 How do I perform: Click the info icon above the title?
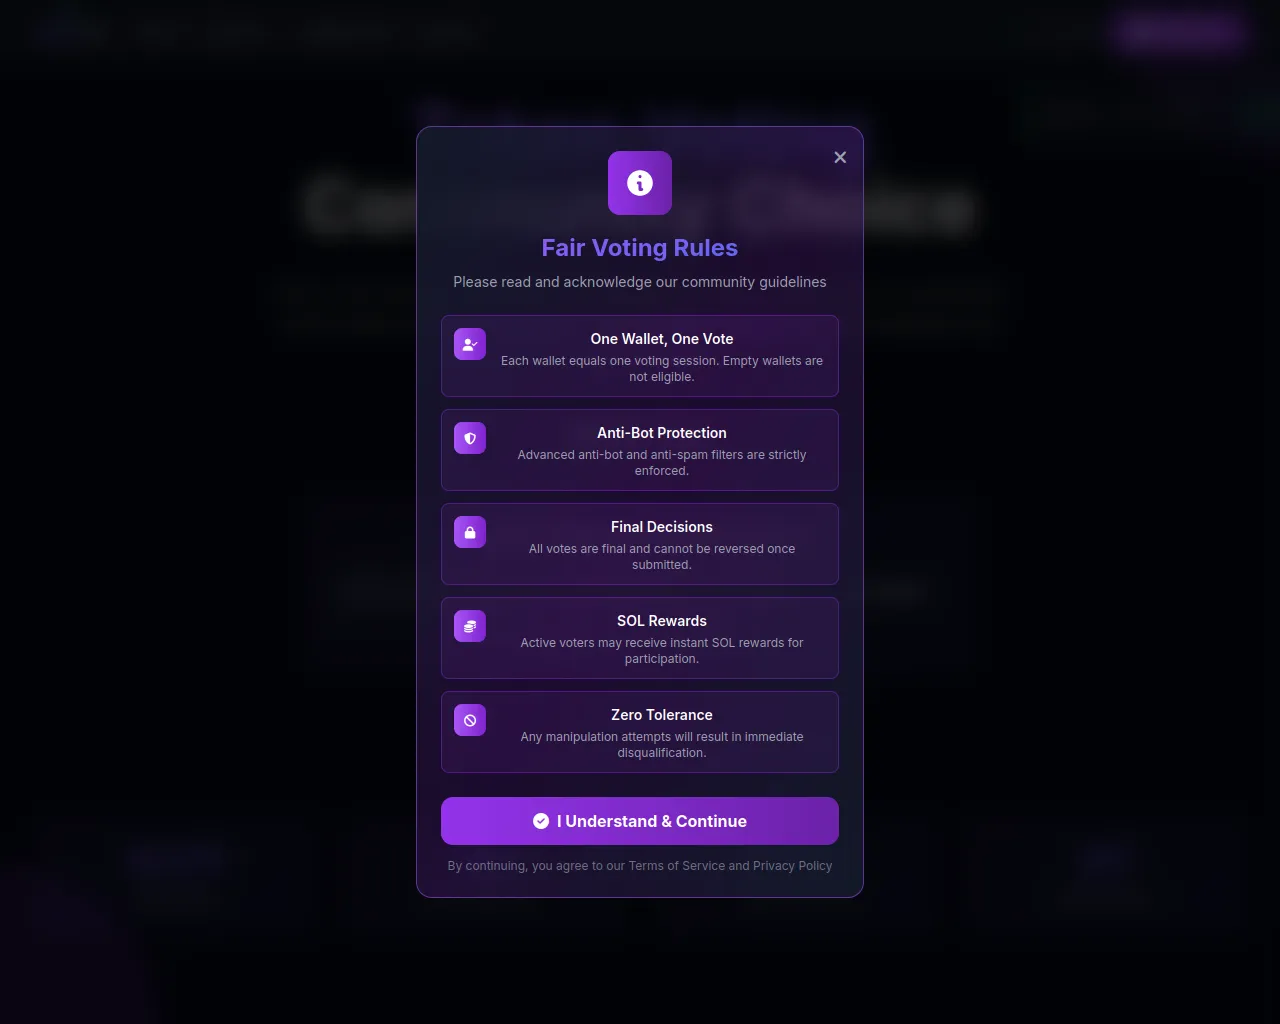[x=640, y=183]
